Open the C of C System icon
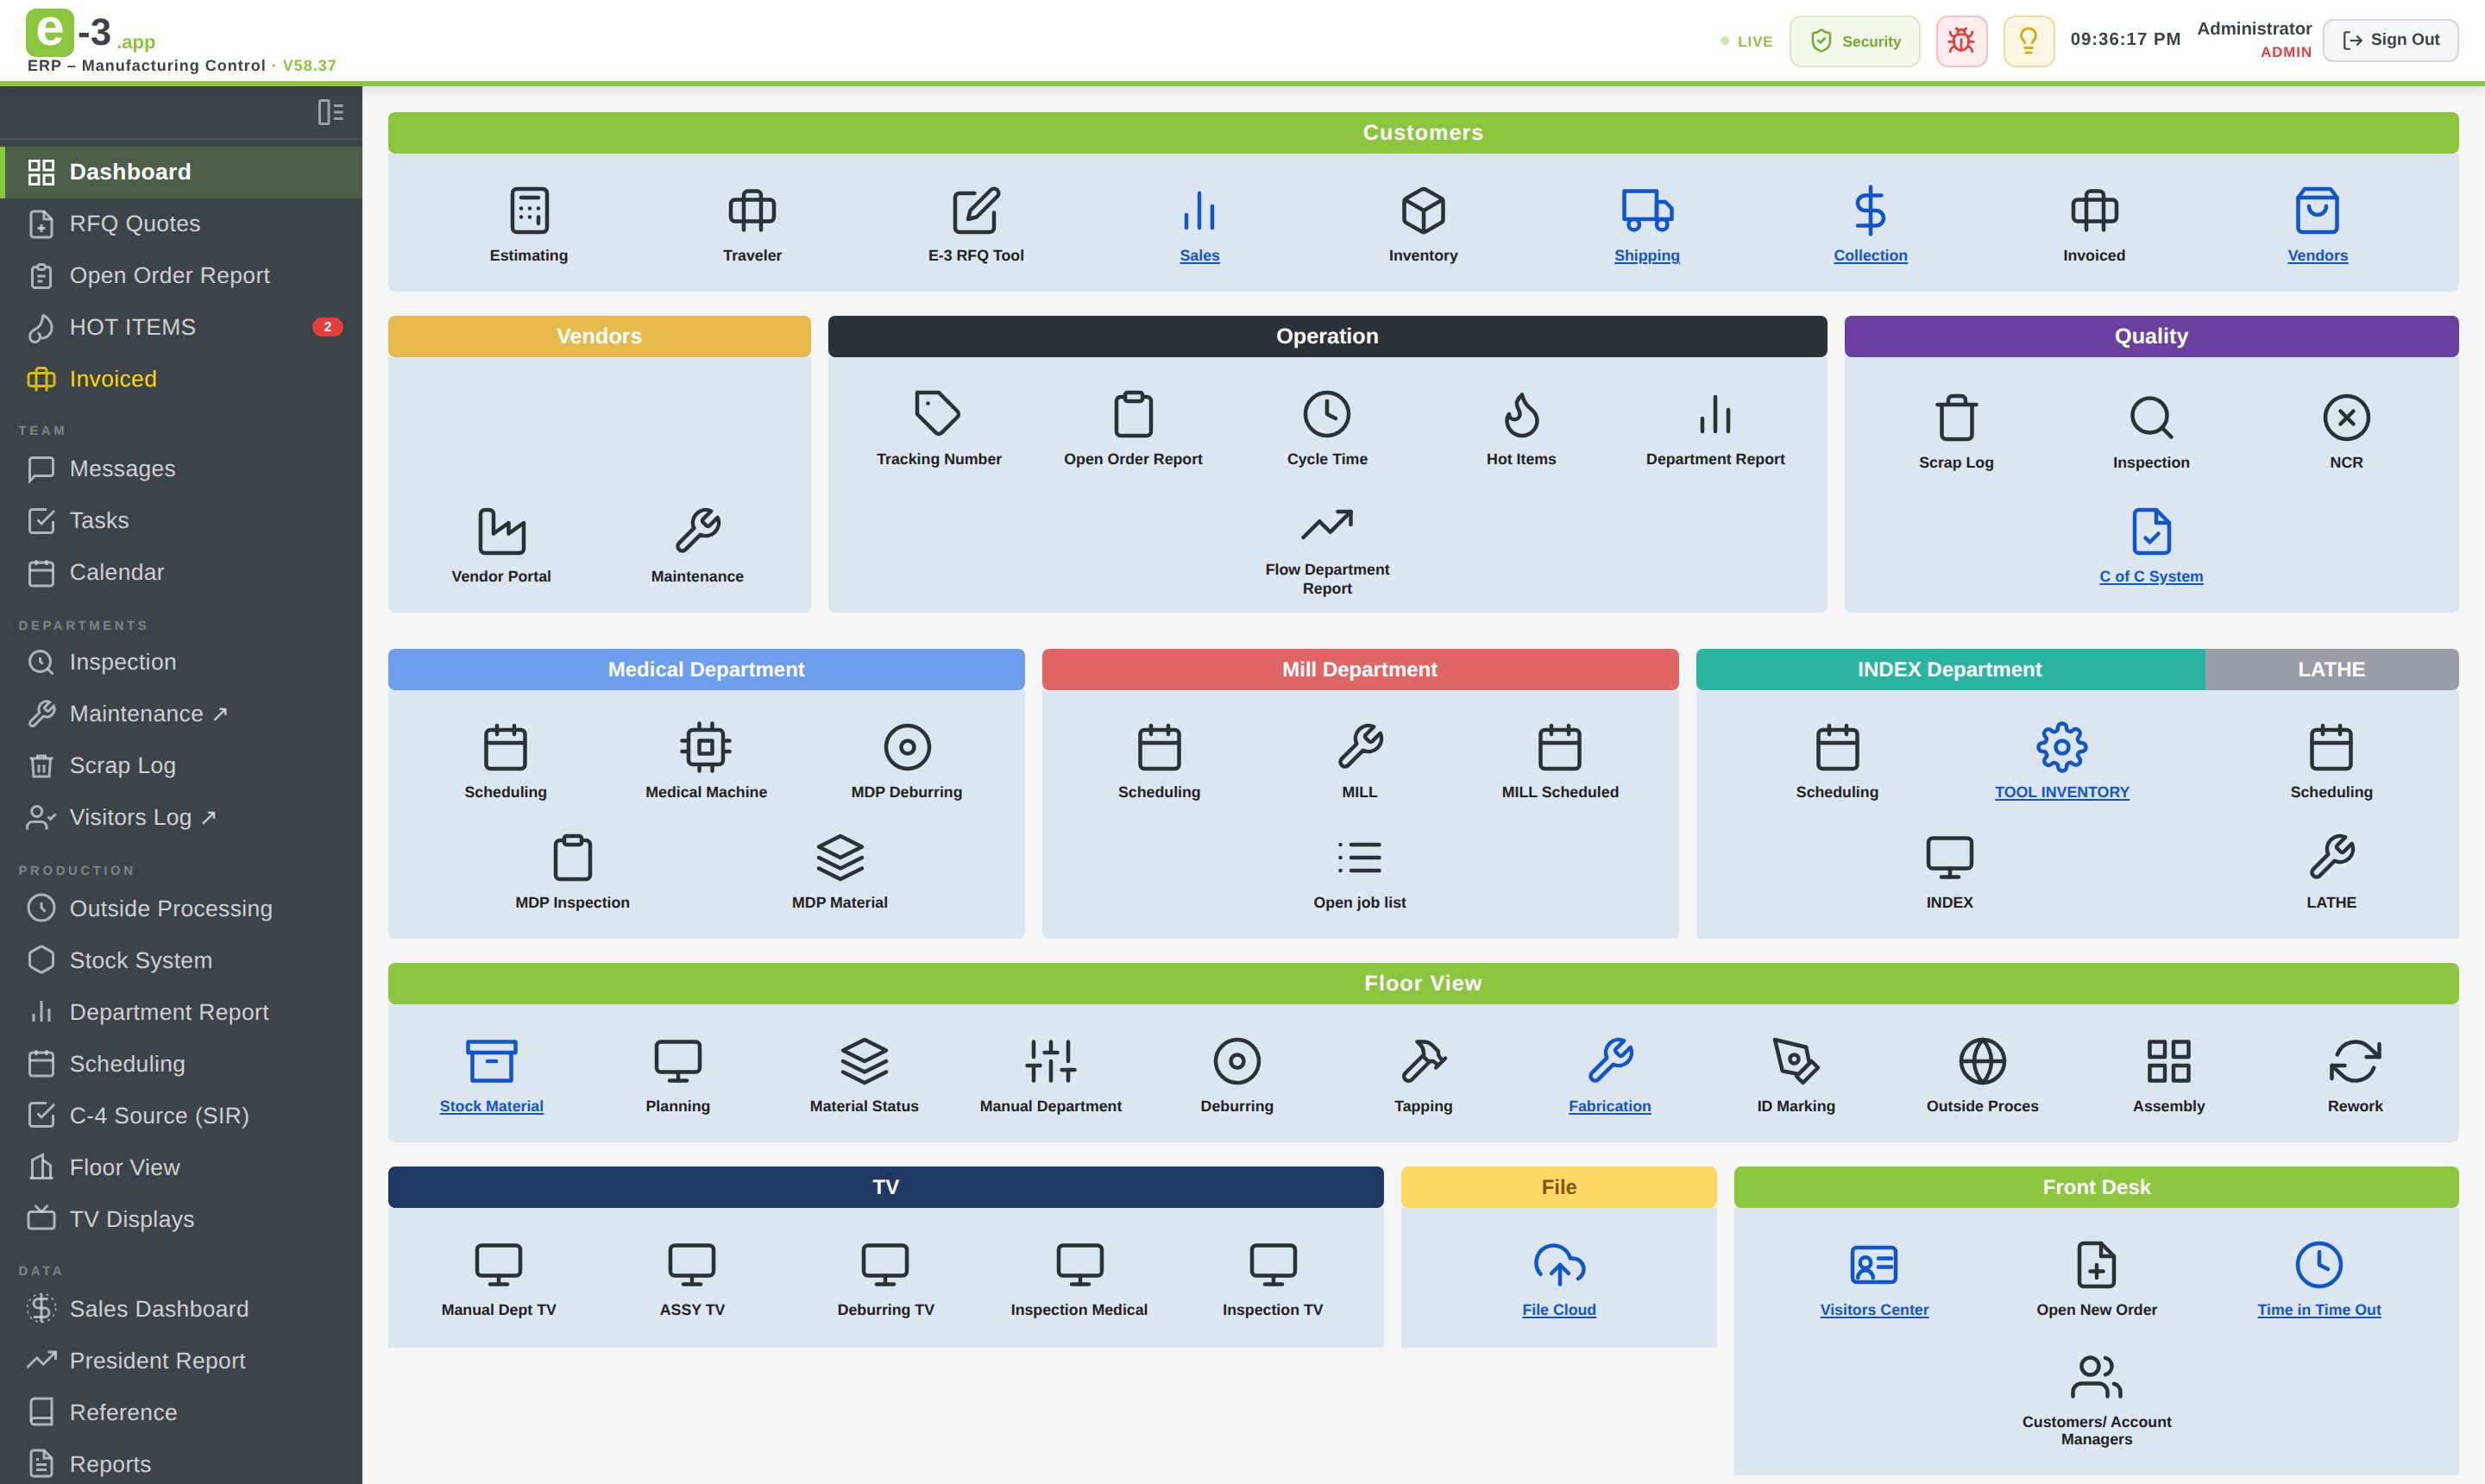Image resolution: width=2485 pixels, height=1484 pixels. point(2151,531)
